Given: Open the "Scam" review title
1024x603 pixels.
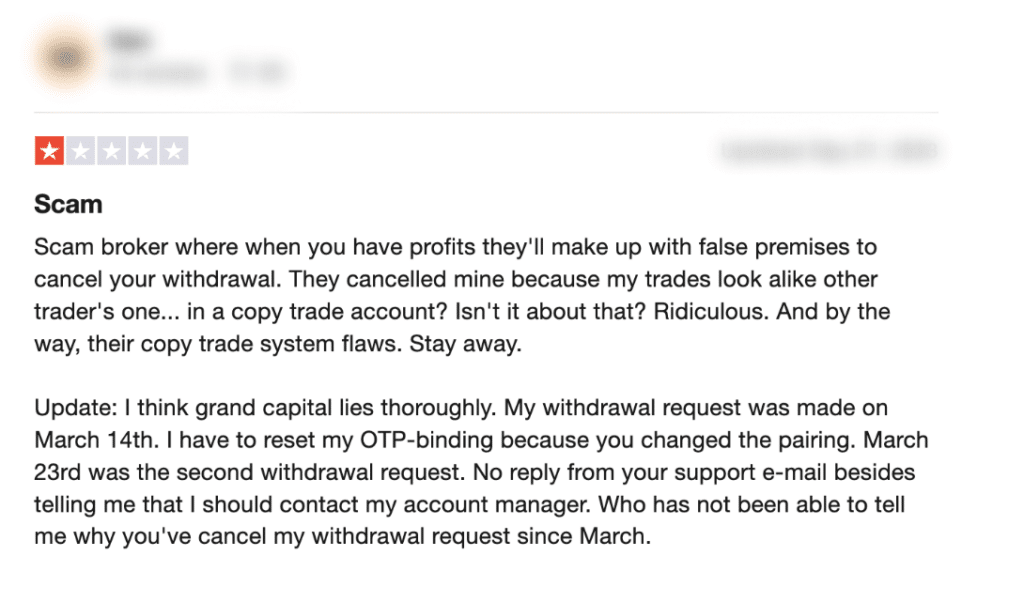Looking at the screenshot, I should point(68,205).
